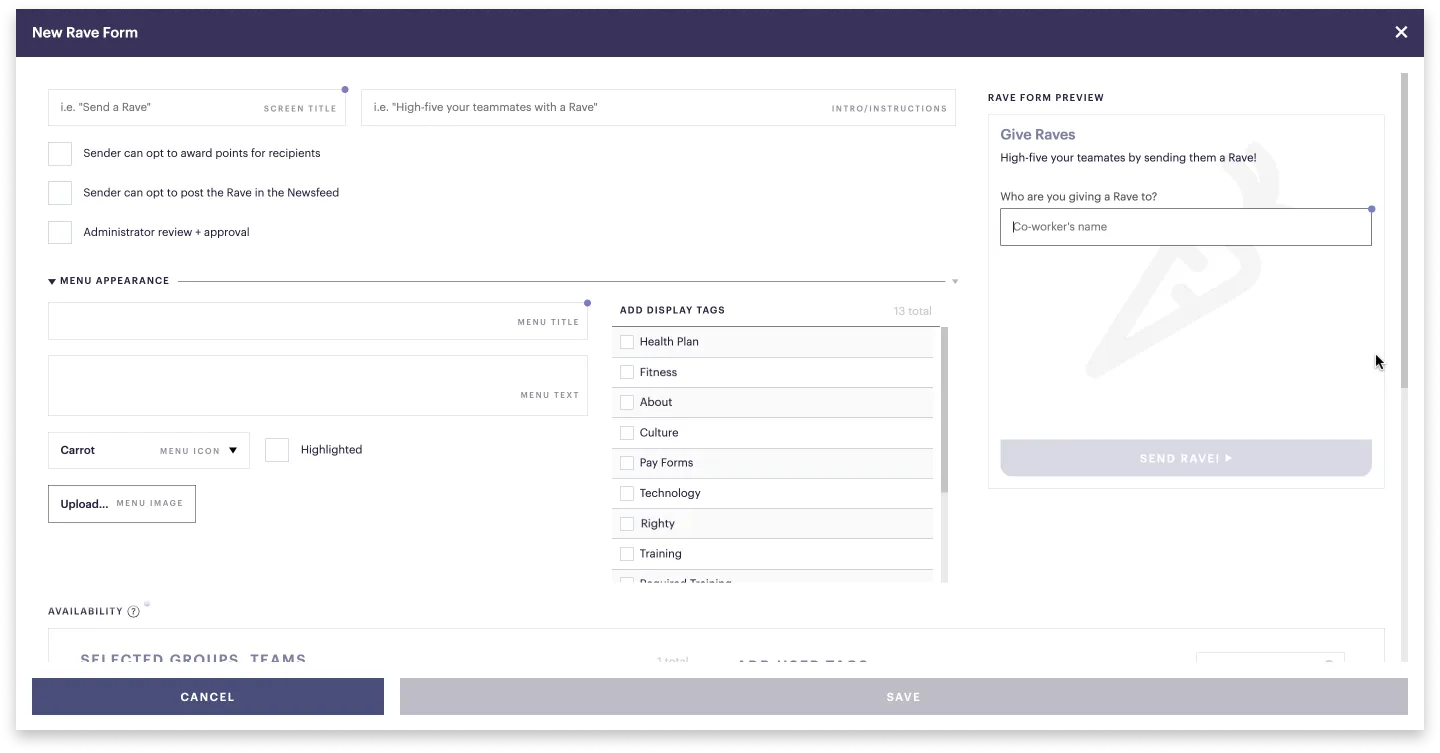The height and width of the screenshot is (753, 1440).
Task: Focus the Menu Title field
Action: pyautogui.click(x=318, y=321)
